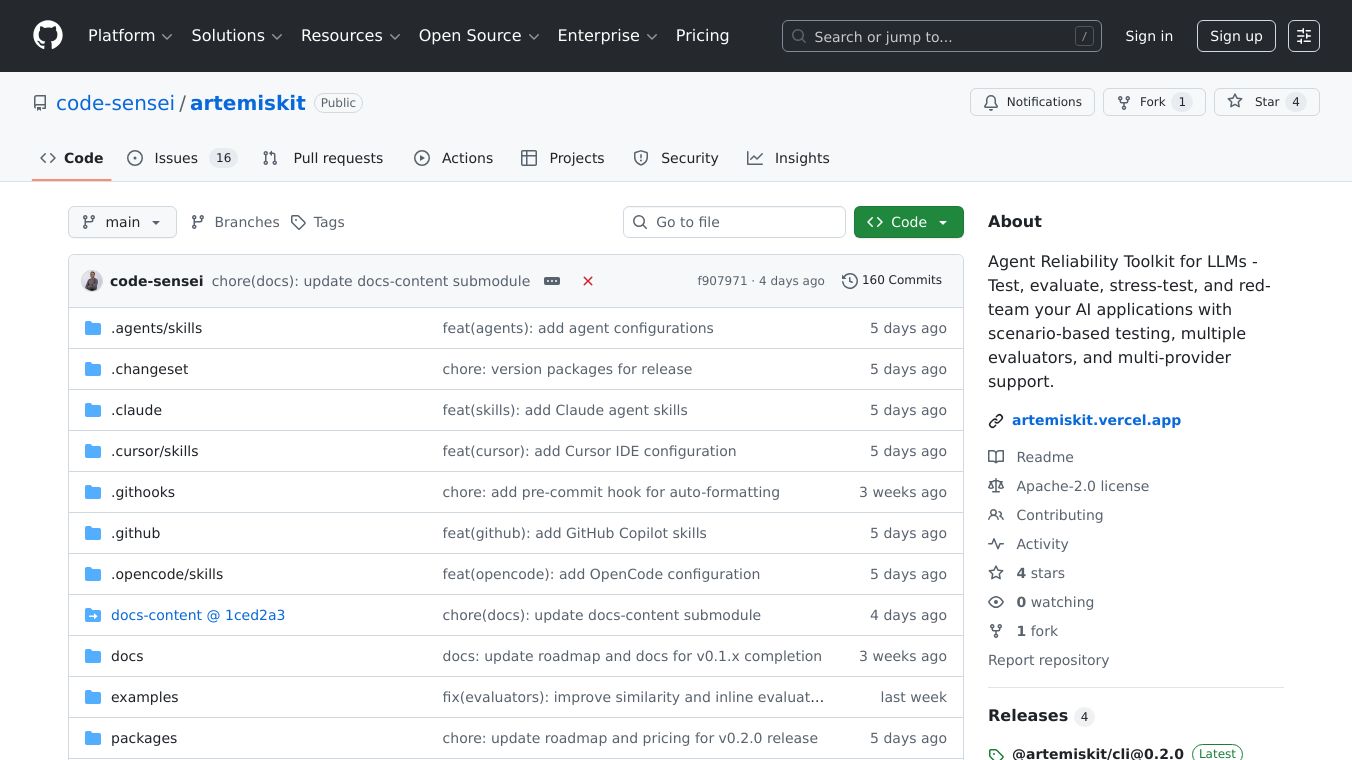Viewport: 1352px width, 760px height.
Task: Click the Latest release pill badge
Action: pyautogui.click(x=1218, y=753)
